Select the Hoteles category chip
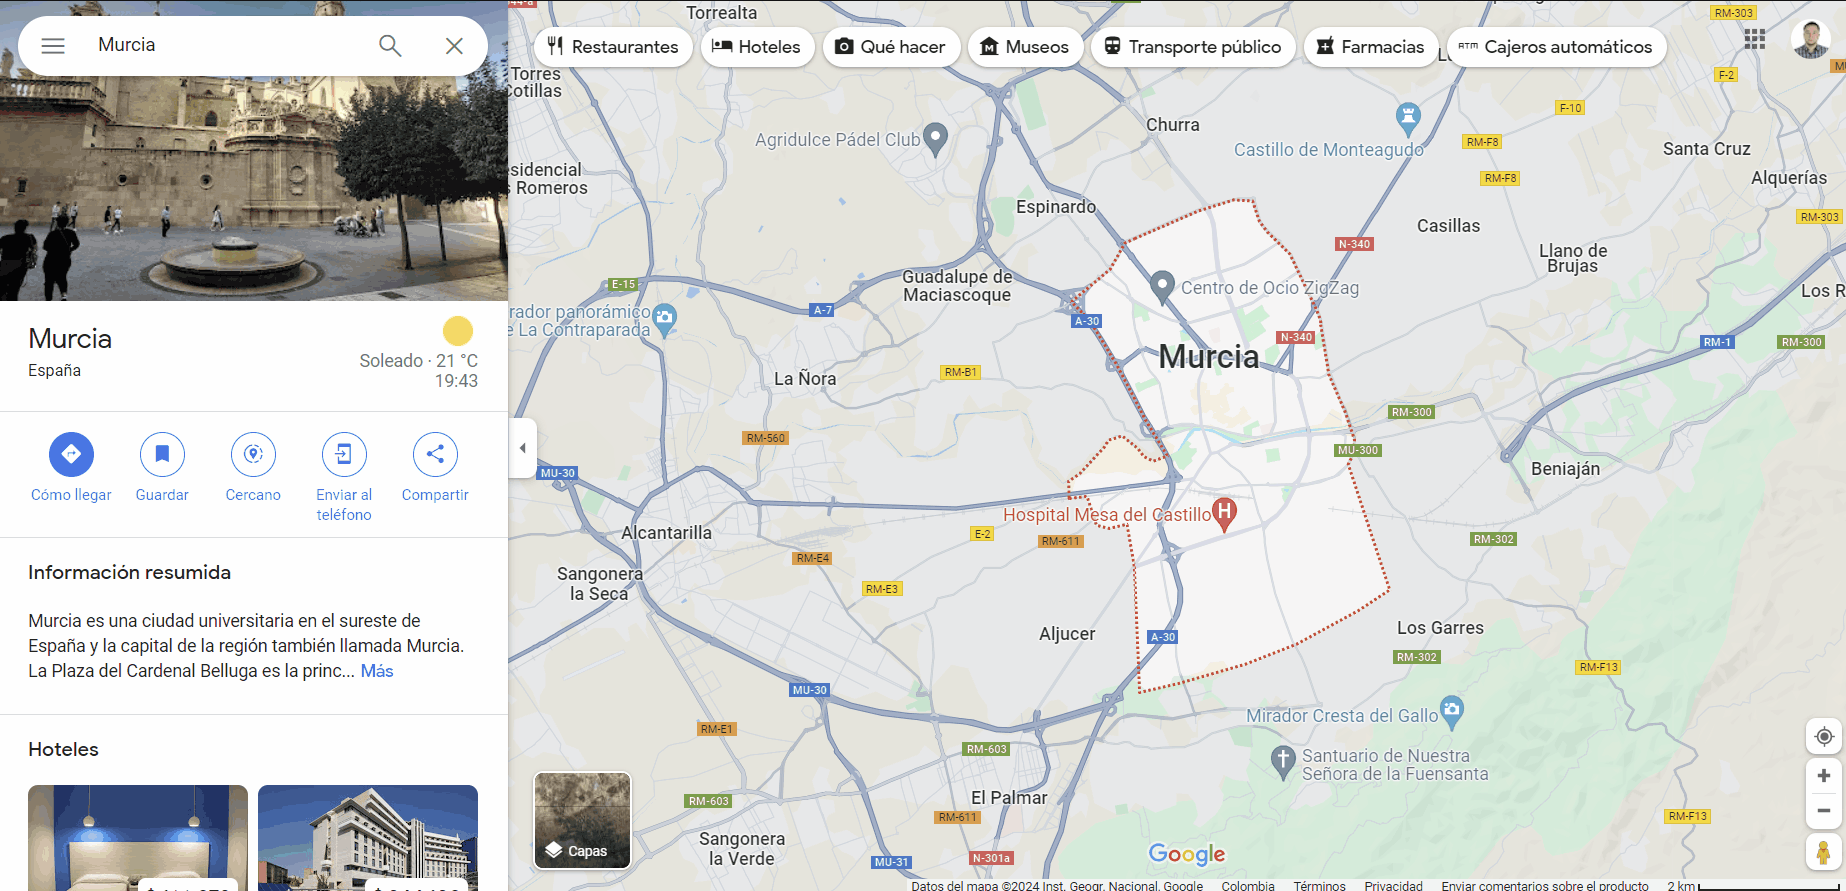The width and height of the screenshot is (1846, 891). pyautogui.click(x=756, y=47)
